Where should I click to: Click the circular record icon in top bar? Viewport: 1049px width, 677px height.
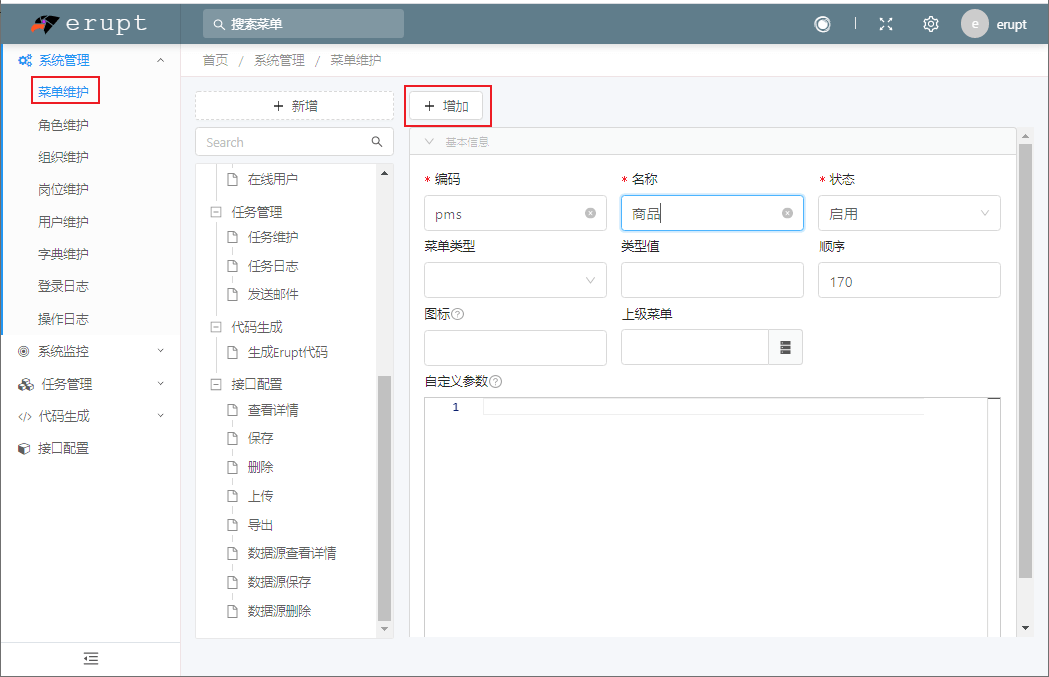coord(822,24)
